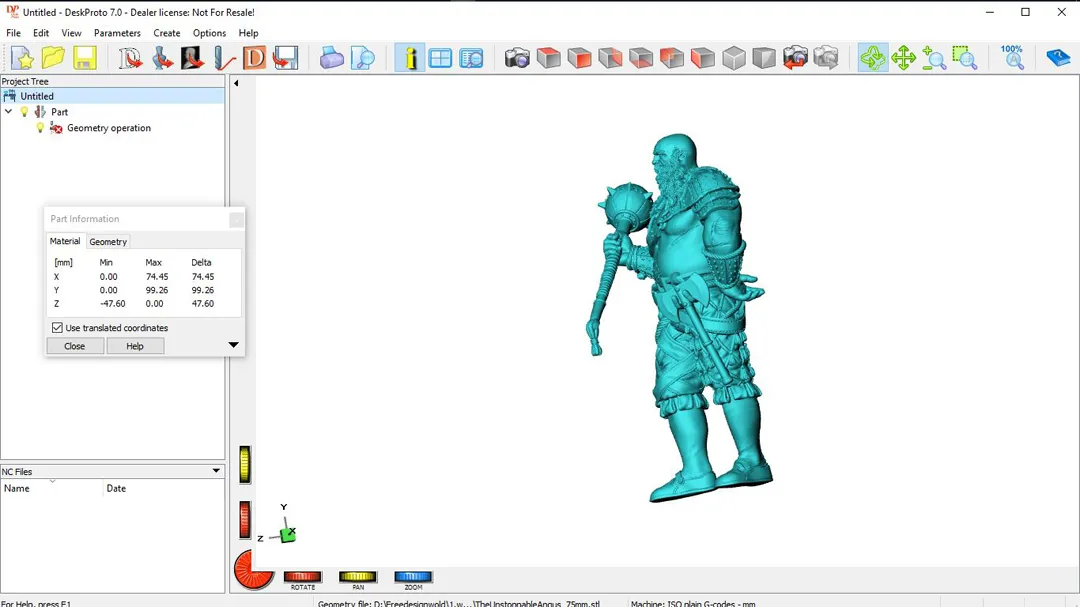This screenshot has width=1080, height=607.
Task: Open the File menu
Action: [13, 33]
